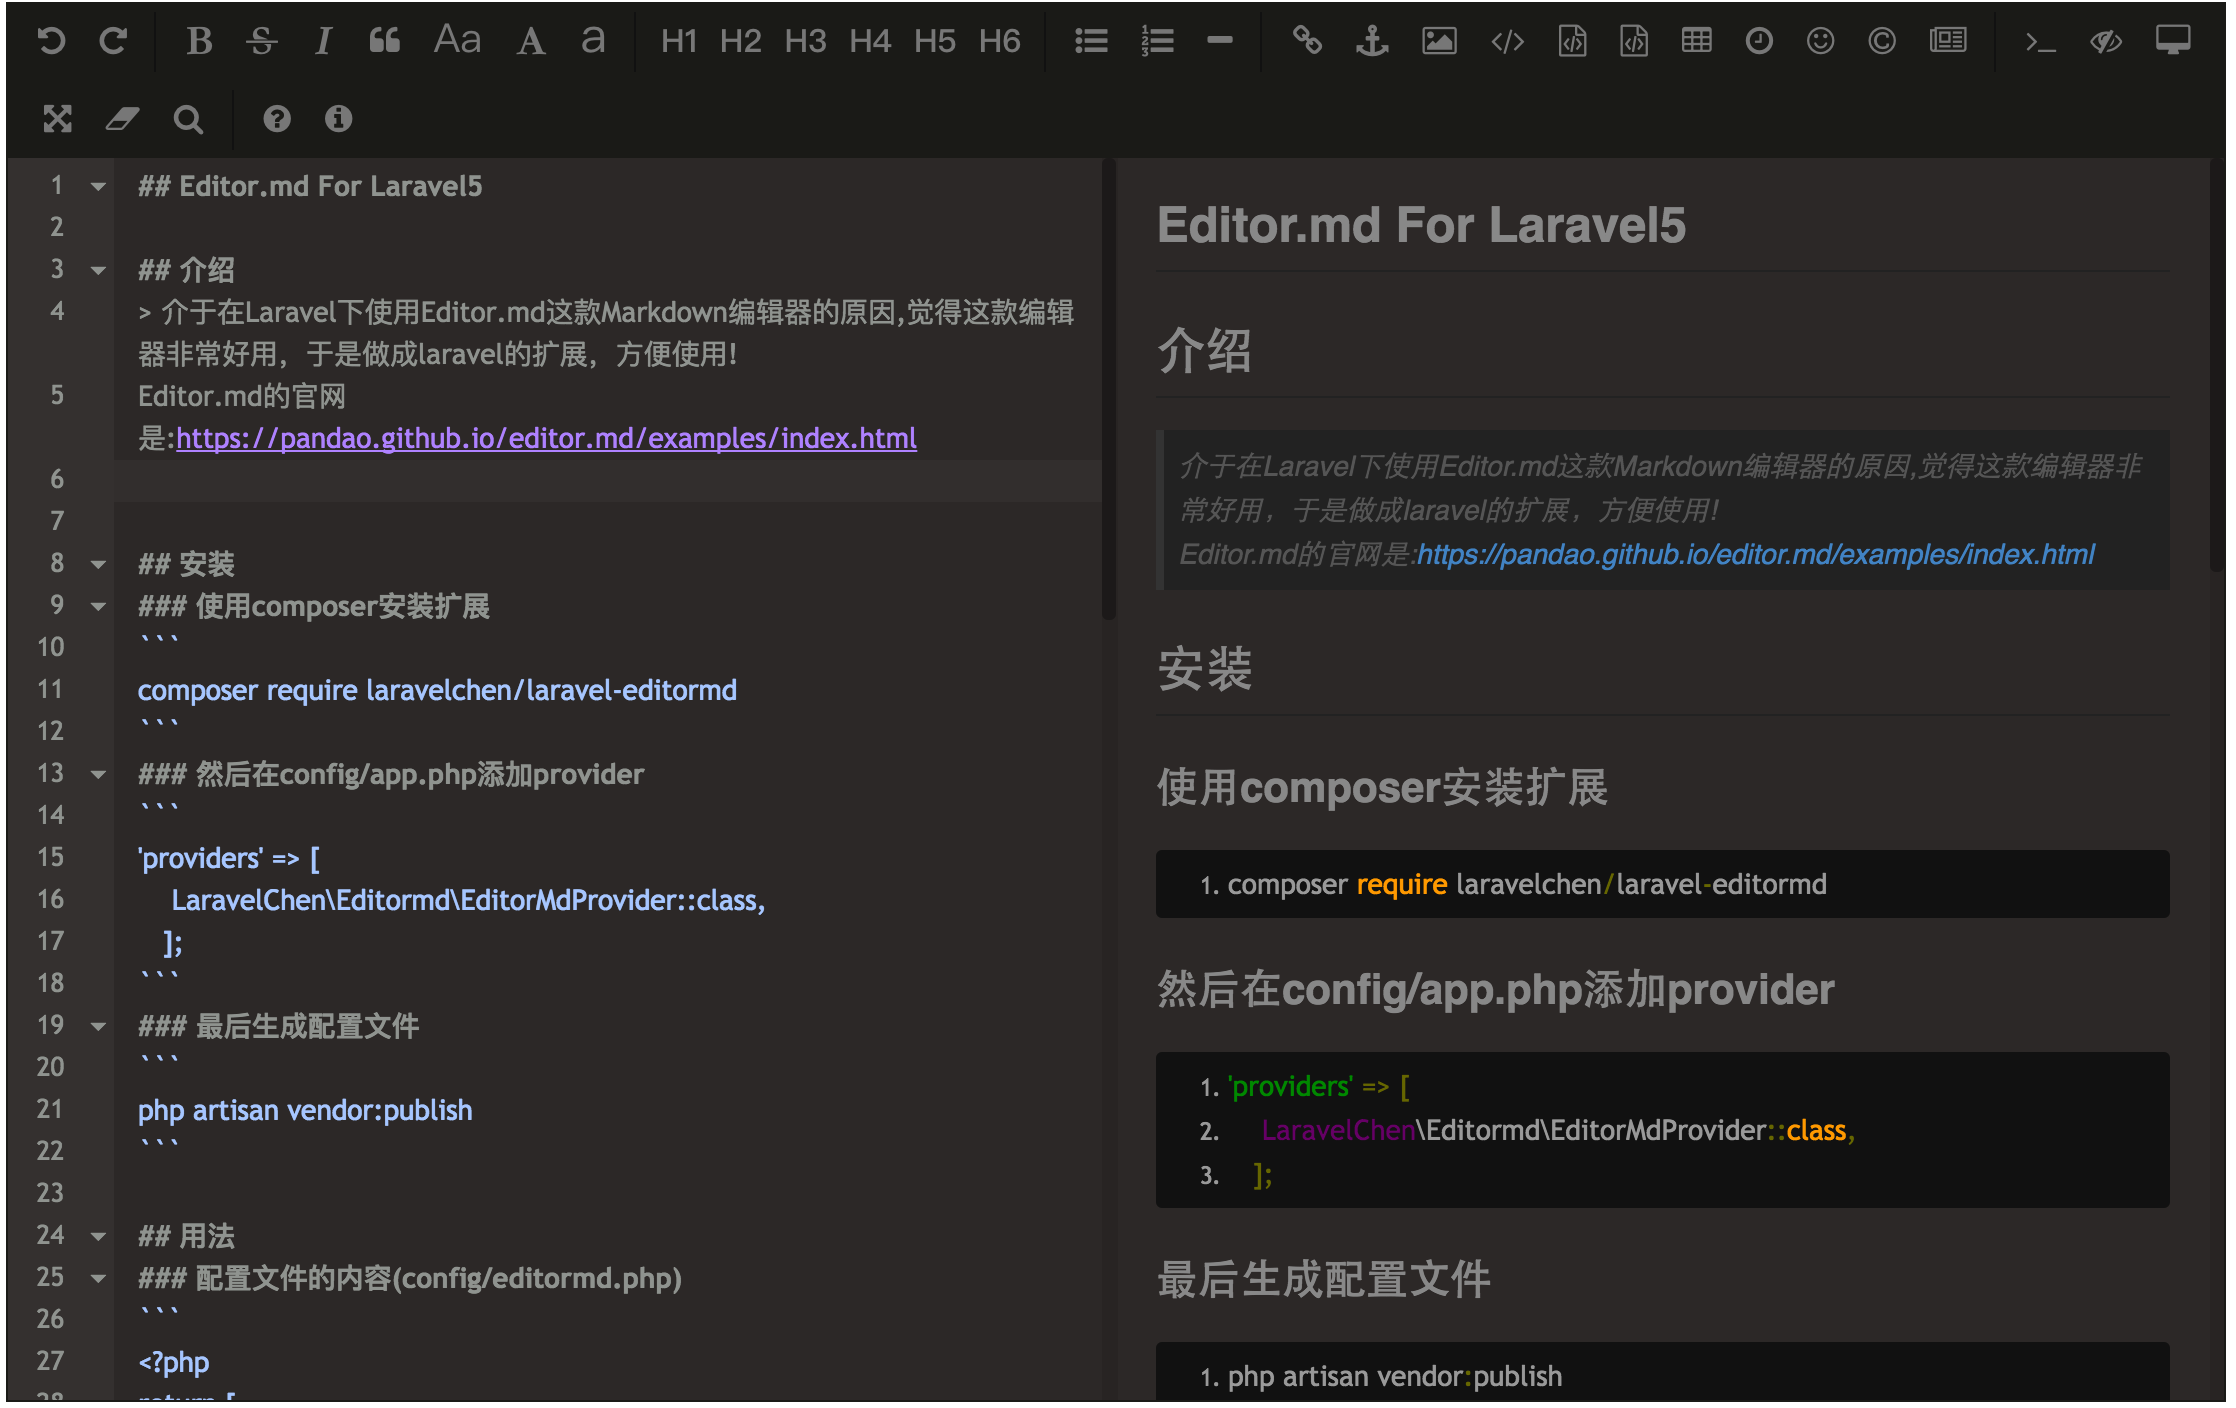Collapse fold at line 25 配置文件的内容
This screenshot has height=1408, width=2236.
(98, 1278)
